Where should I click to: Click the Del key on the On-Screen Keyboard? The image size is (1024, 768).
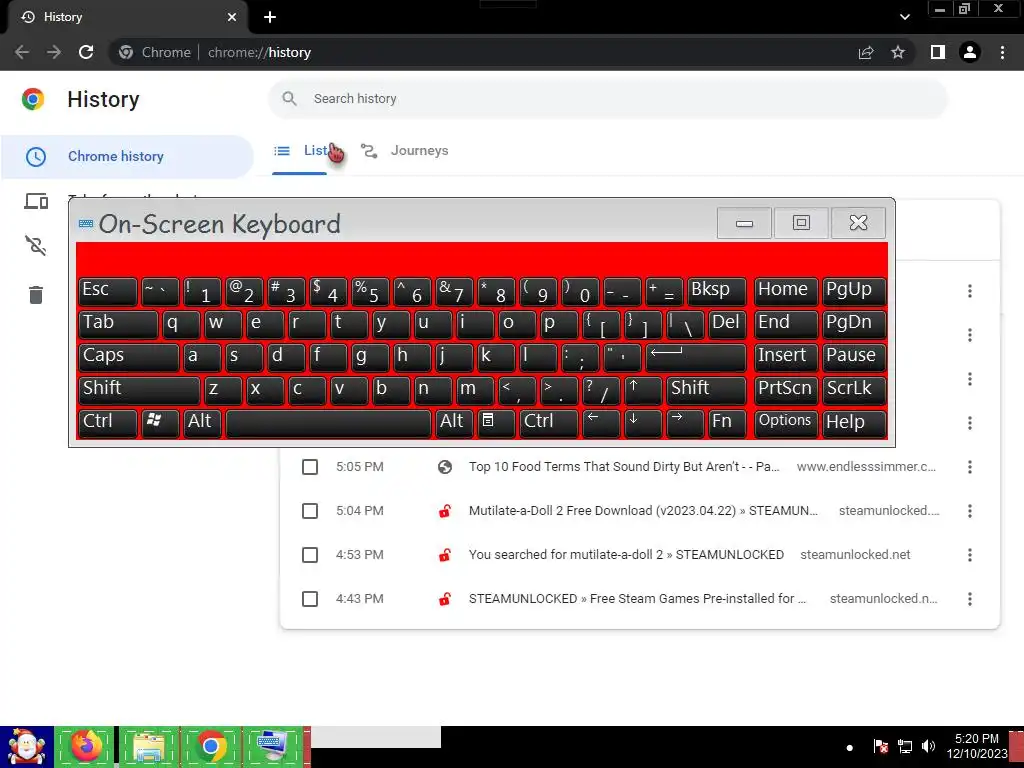coord(728,324)
